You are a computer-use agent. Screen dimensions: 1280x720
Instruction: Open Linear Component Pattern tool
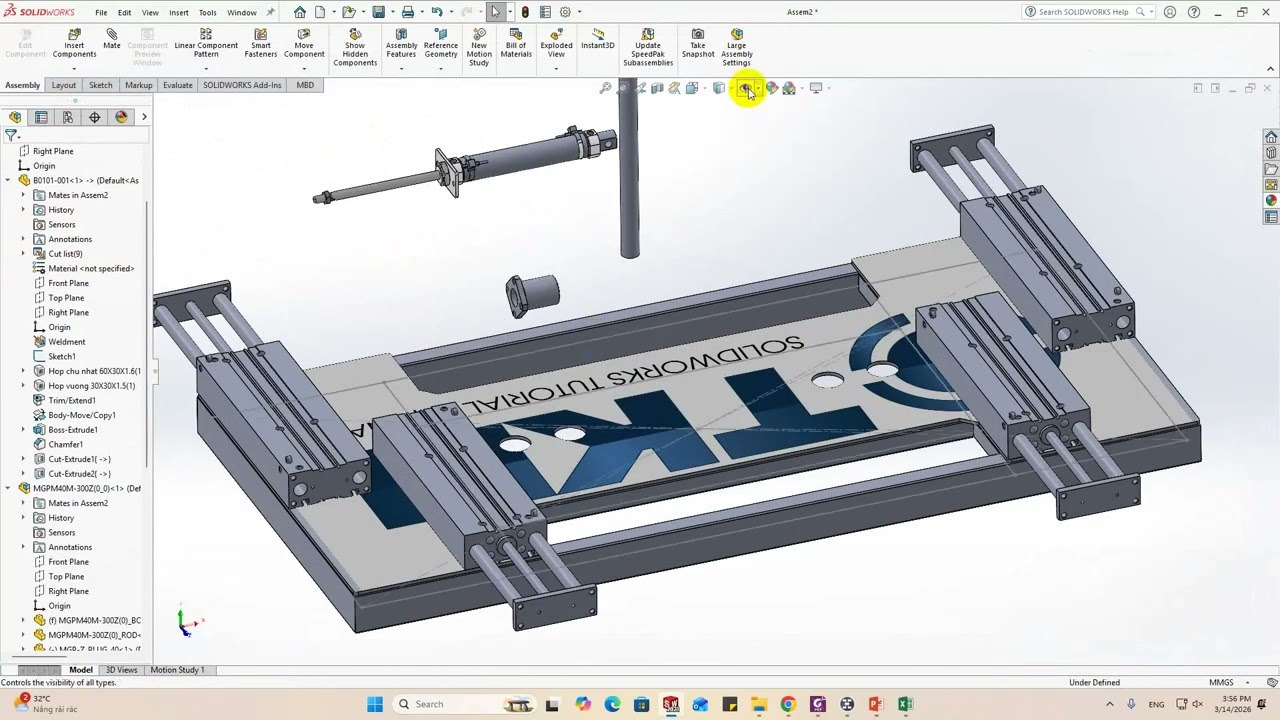[206, 43]
